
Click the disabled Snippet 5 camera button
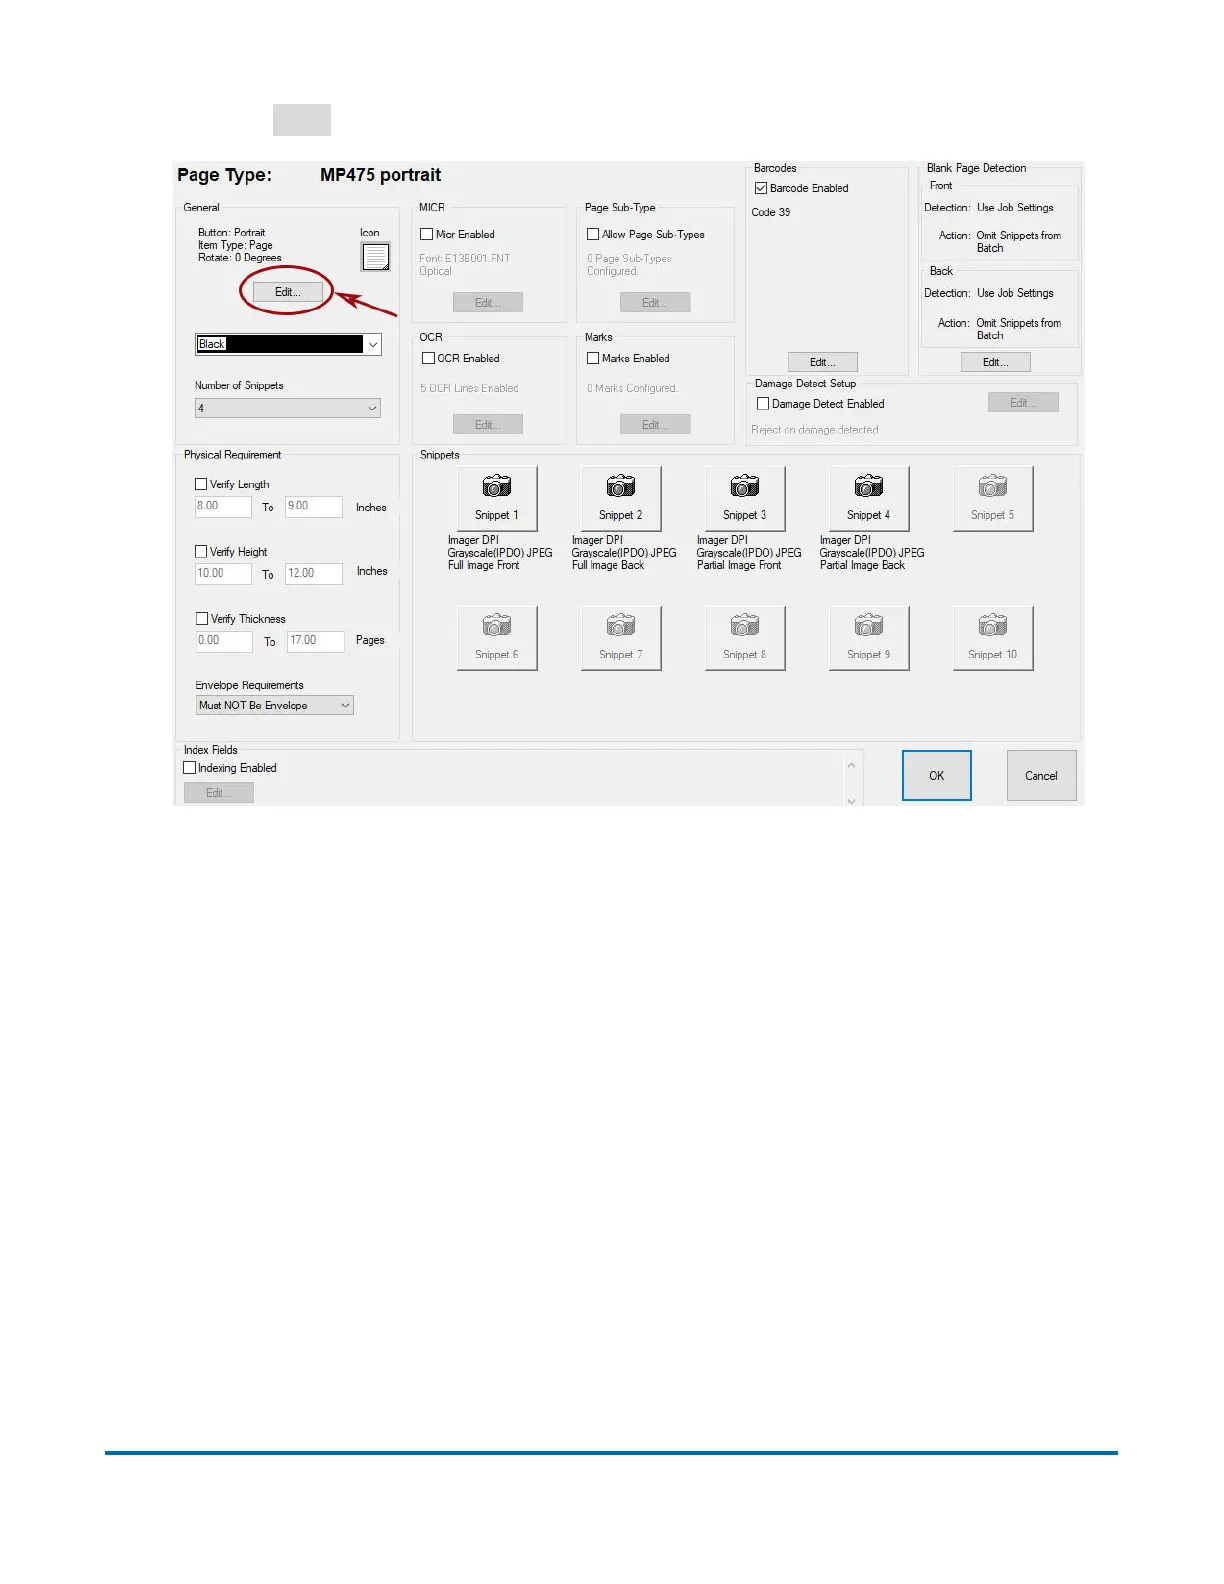tap(993, 498)
